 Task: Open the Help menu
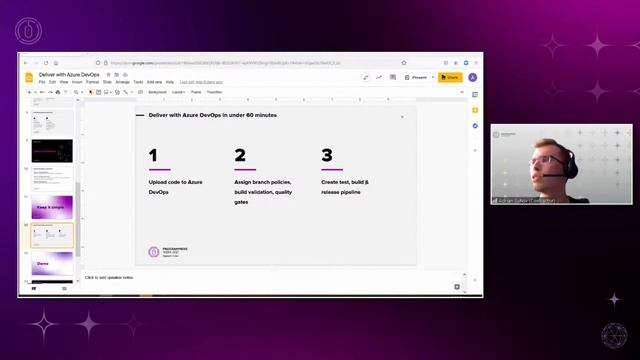point(170,82)
